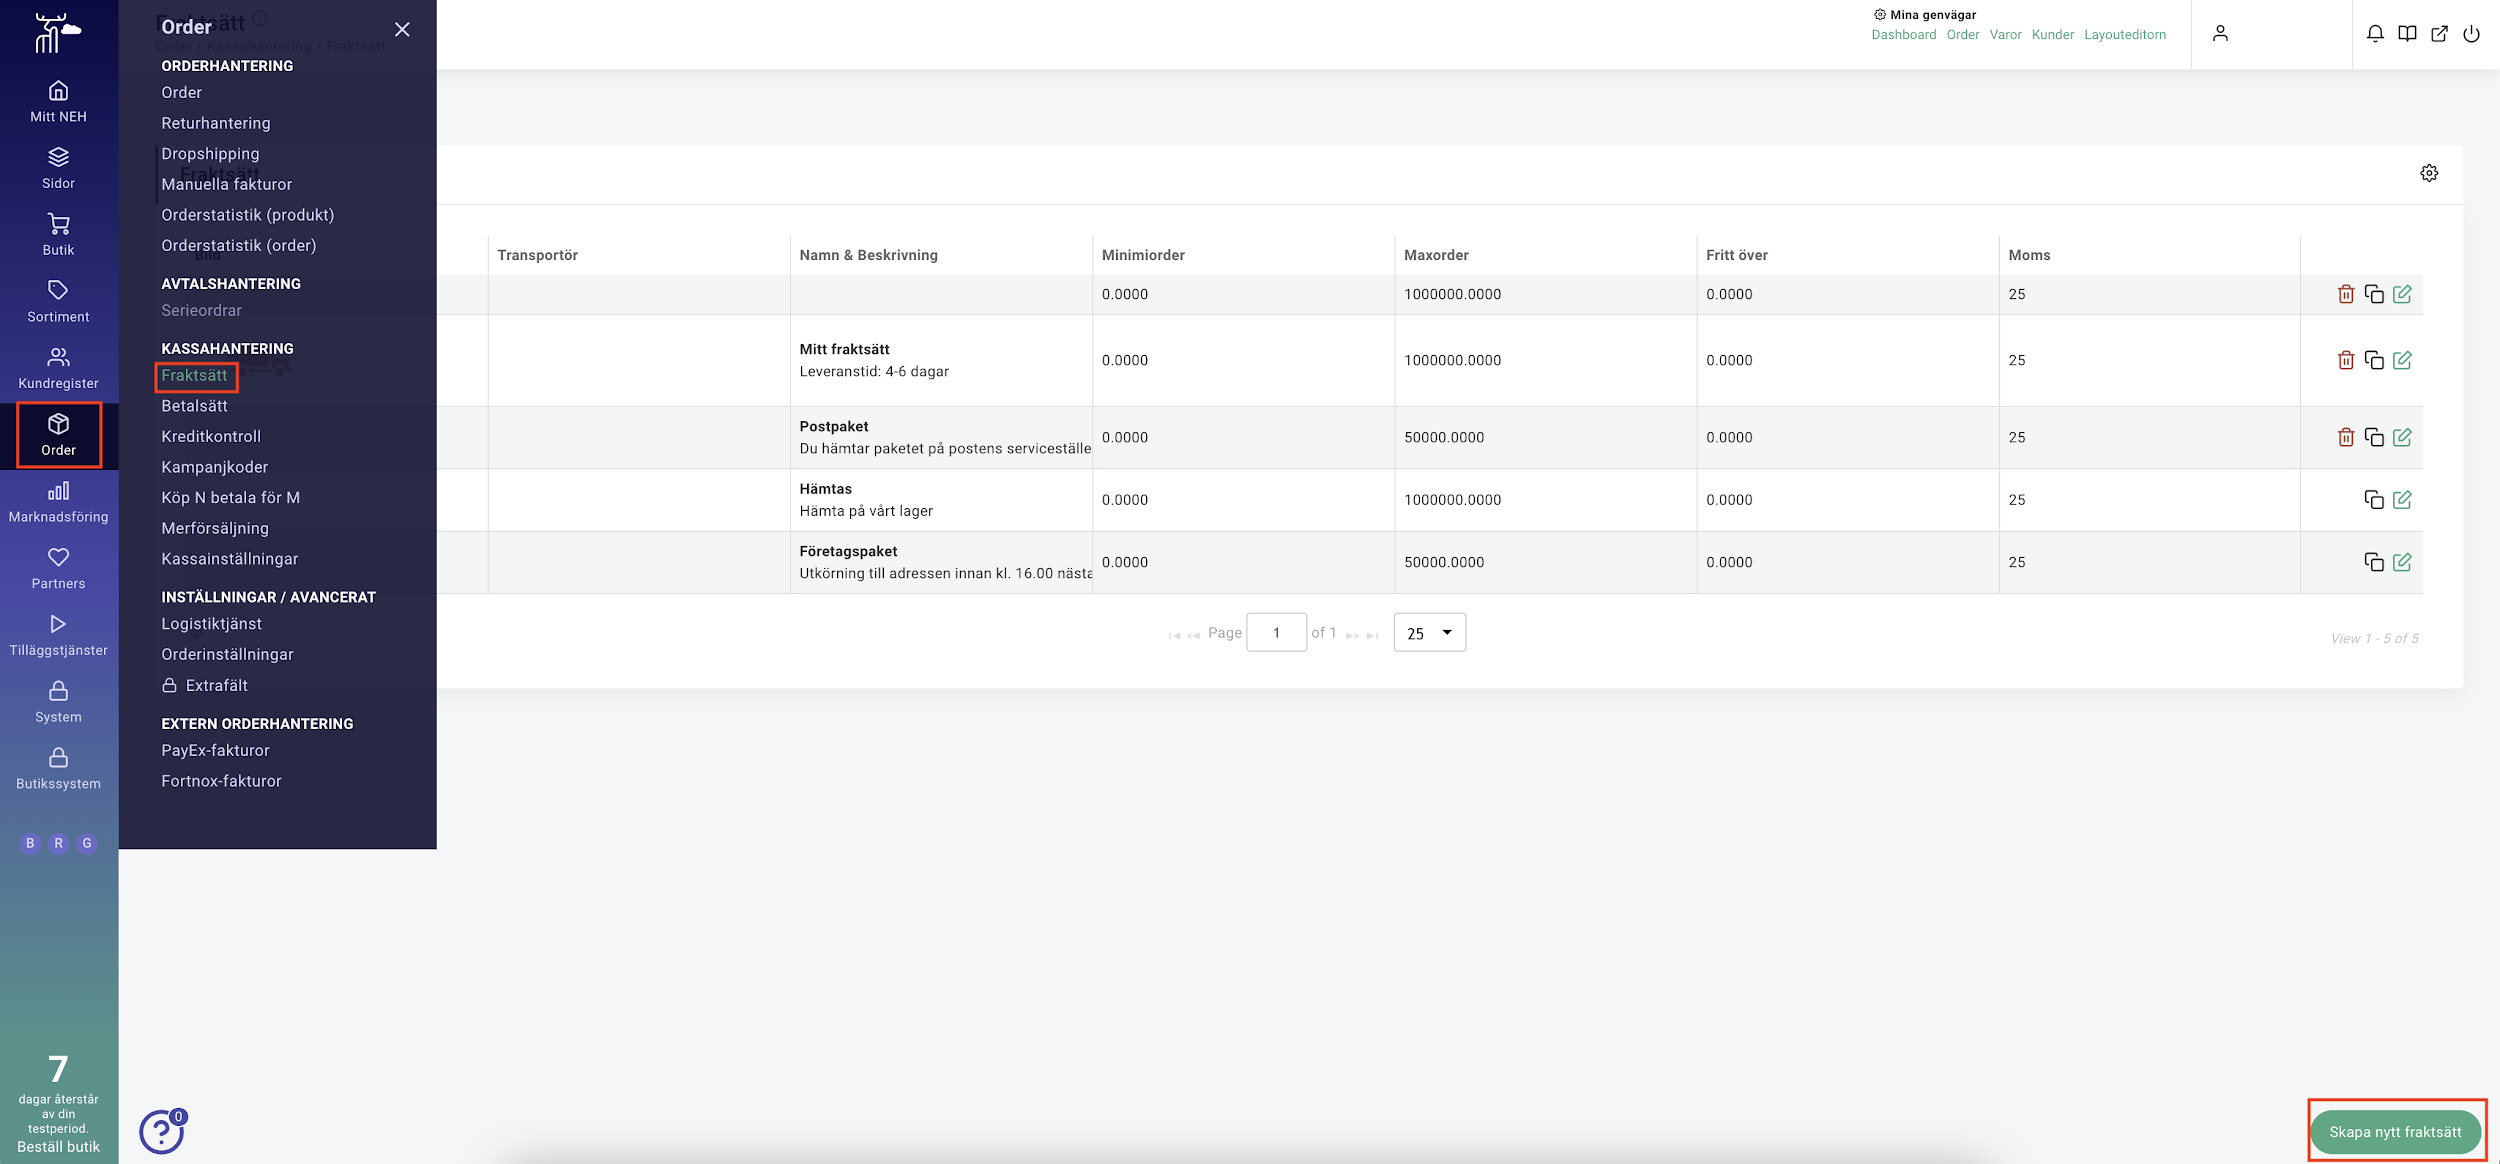This screenshot has height=1164, width=2500.
Task: Select Betalsätt in the Order menu
Action: 194,406
